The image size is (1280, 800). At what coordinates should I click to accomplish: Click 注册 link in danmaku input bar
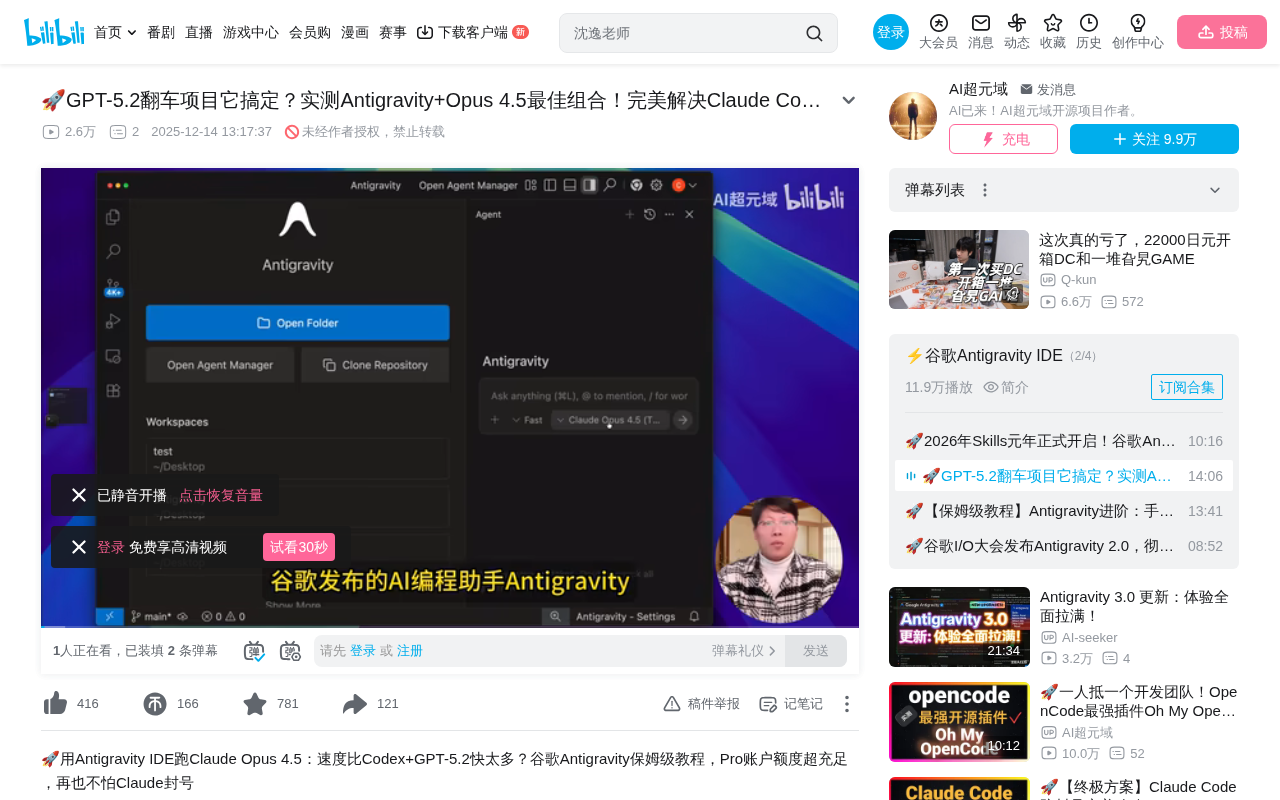(x=410, y=651)
